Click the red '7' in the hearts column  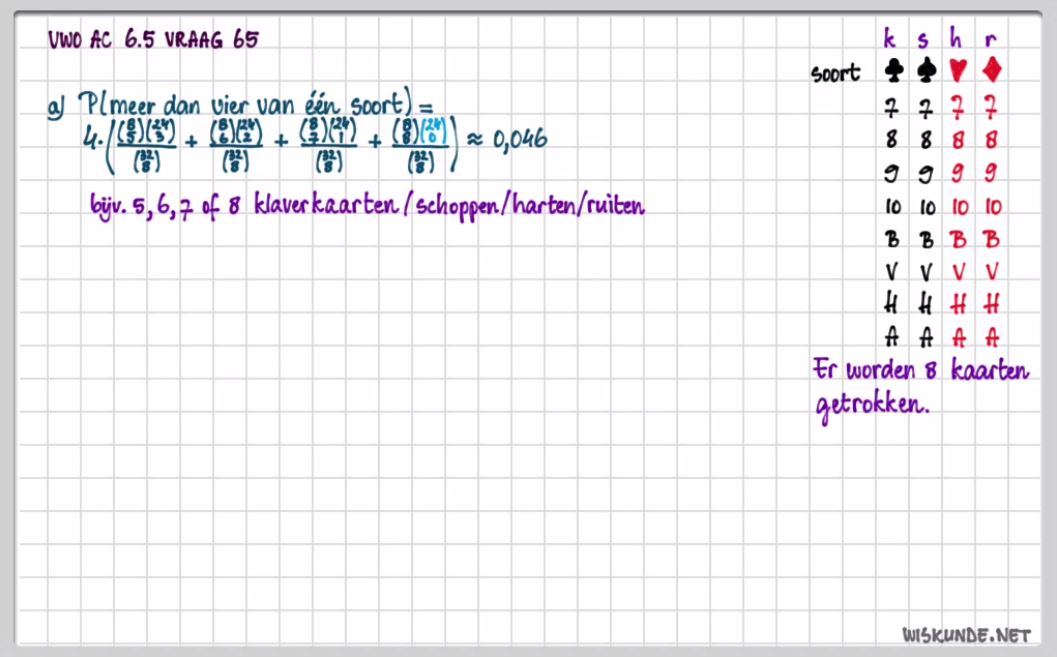tap(957, 108)
